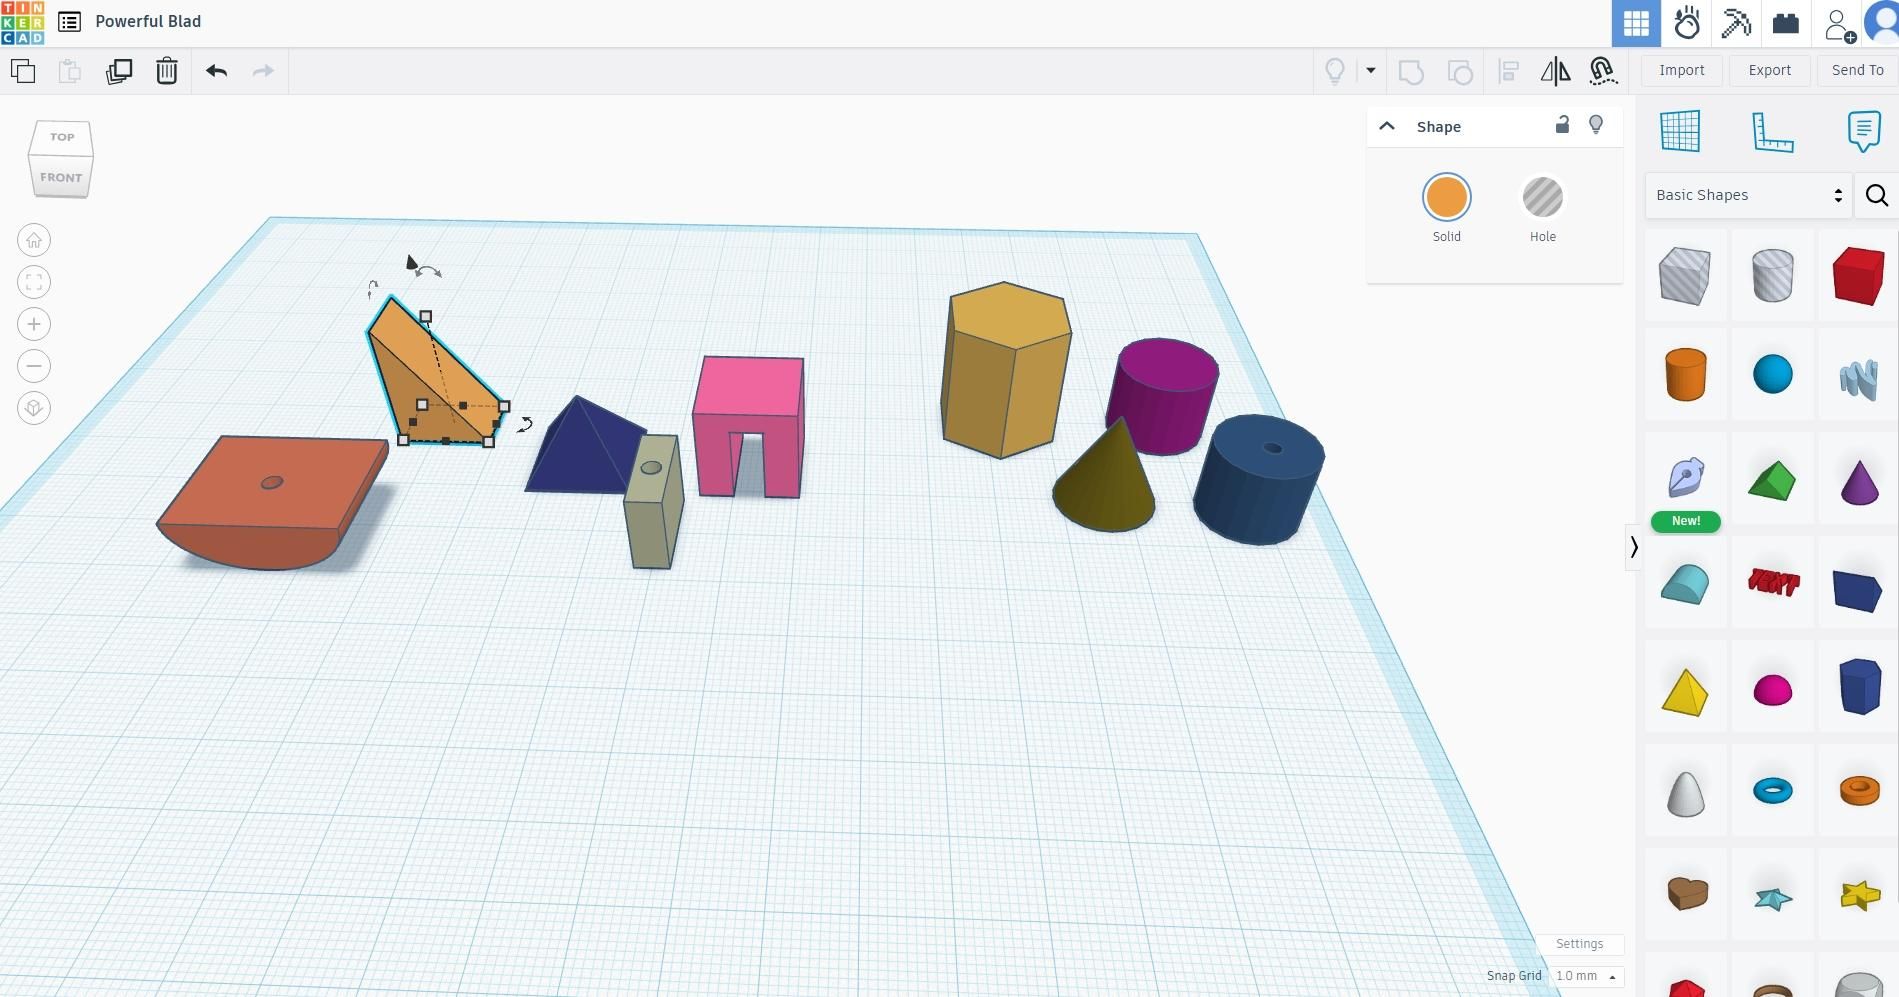Pick the brown Heart shape
Viewport: 1899px width, 997px height.
coord(1687,893)
